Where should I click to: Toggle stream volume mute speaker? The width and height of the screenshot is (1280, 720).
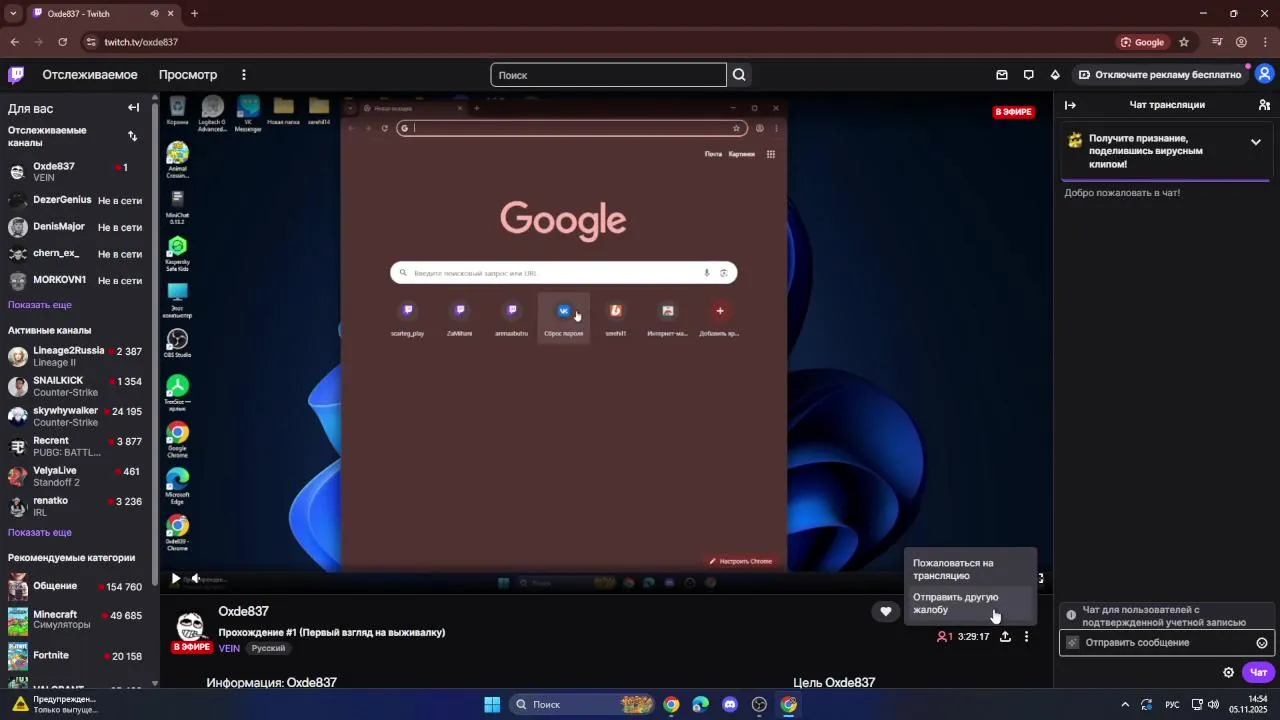point(196,578)
